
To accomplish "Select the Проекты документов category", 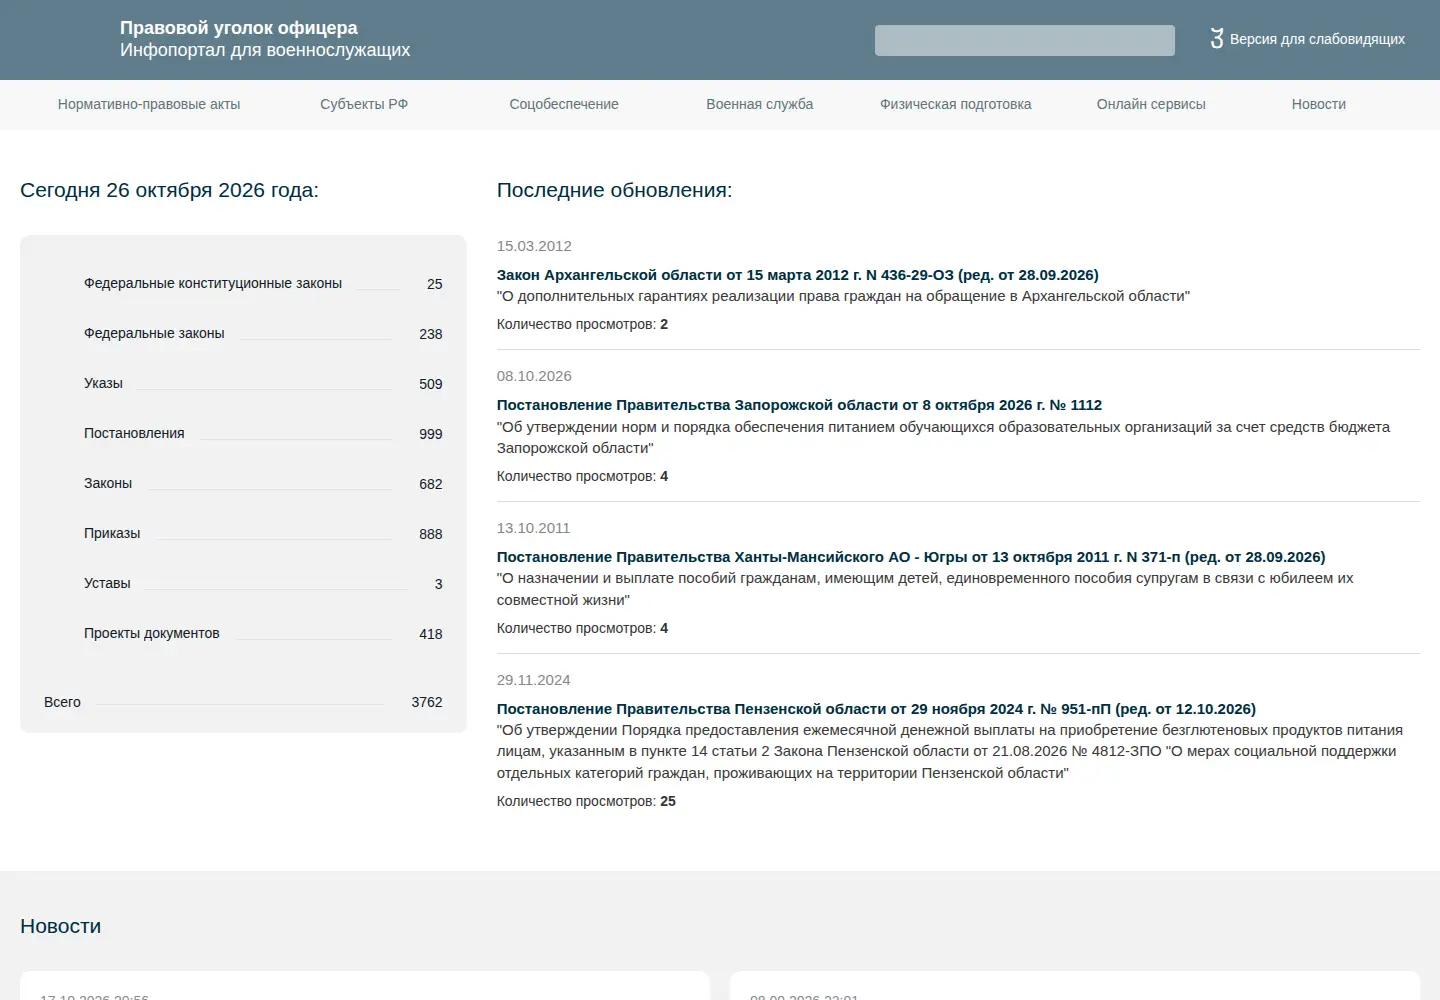I will click(152, 633).
